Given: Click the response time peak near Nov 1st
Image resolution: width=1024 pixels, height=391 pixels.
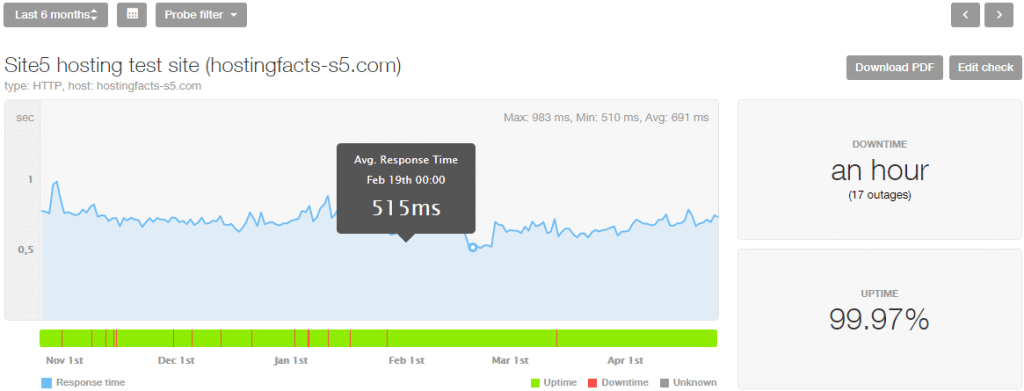Looking at the screenshot, I should [x=57, y=182].
